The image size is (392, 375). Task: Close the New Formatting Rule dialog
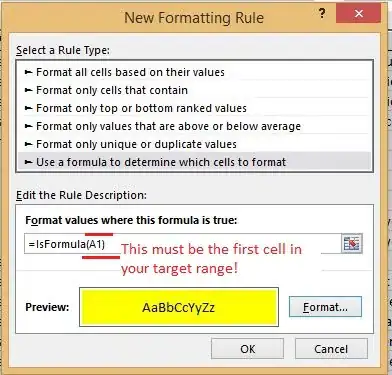pyautogui.click(x=359, y=13)
